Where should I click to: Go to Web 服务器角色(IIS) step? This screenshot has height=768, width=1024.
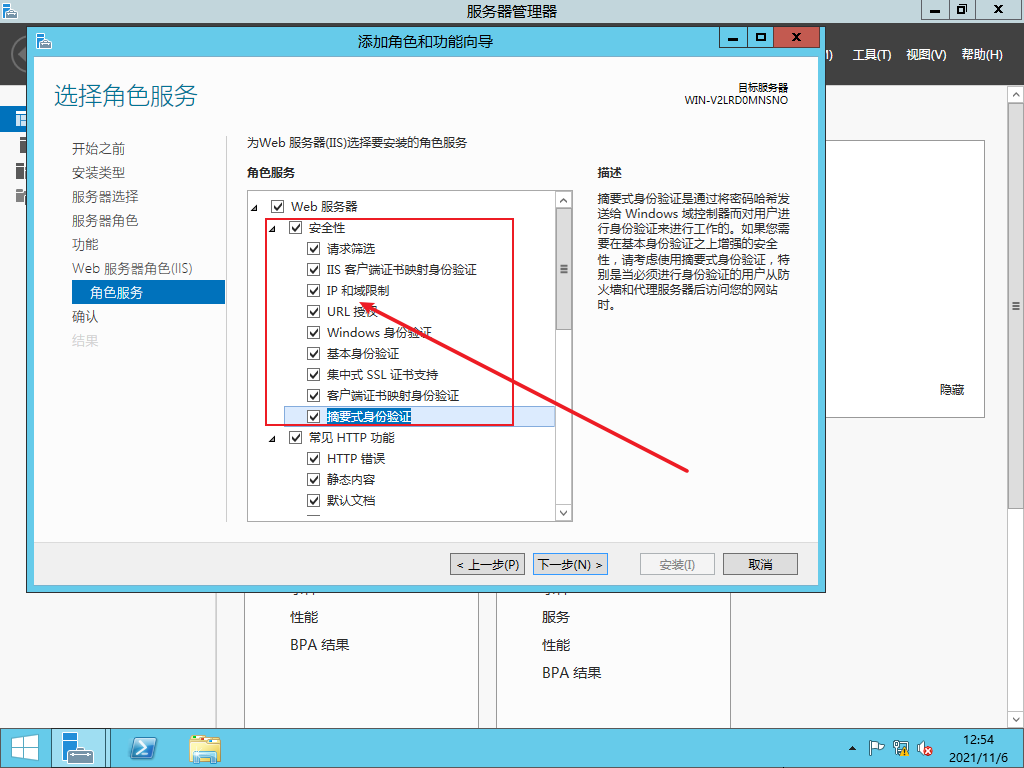133,268
